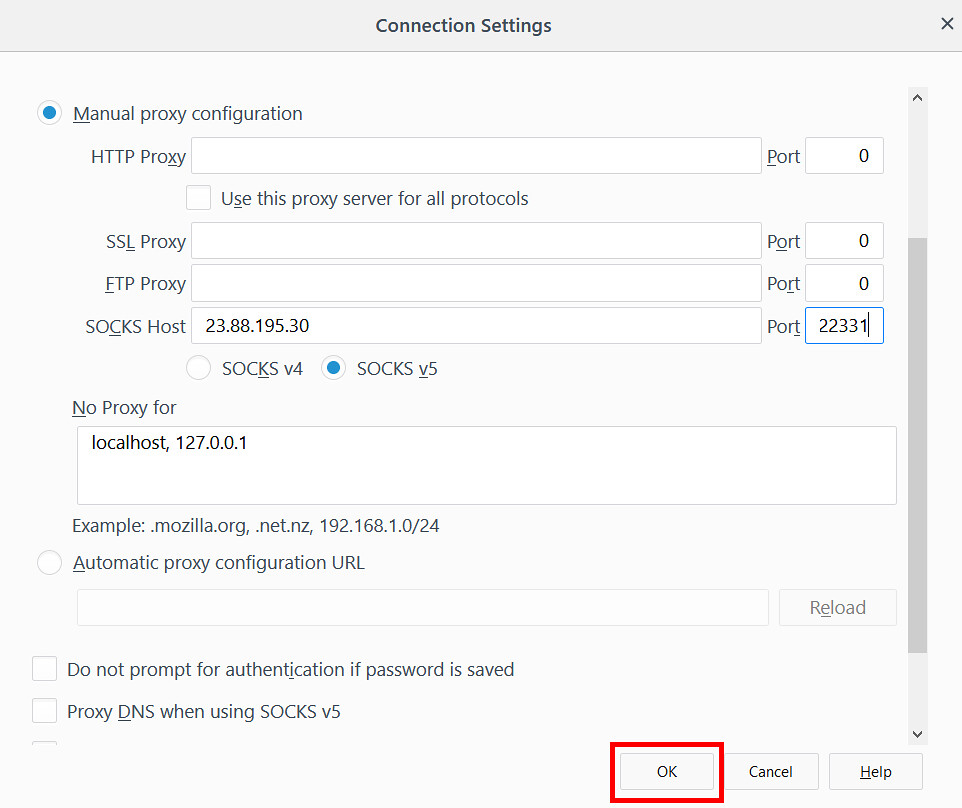This screenshot has width=962, height=808.
Task: Select Manual proxy configuration option
Action: [x=50, y=113]
